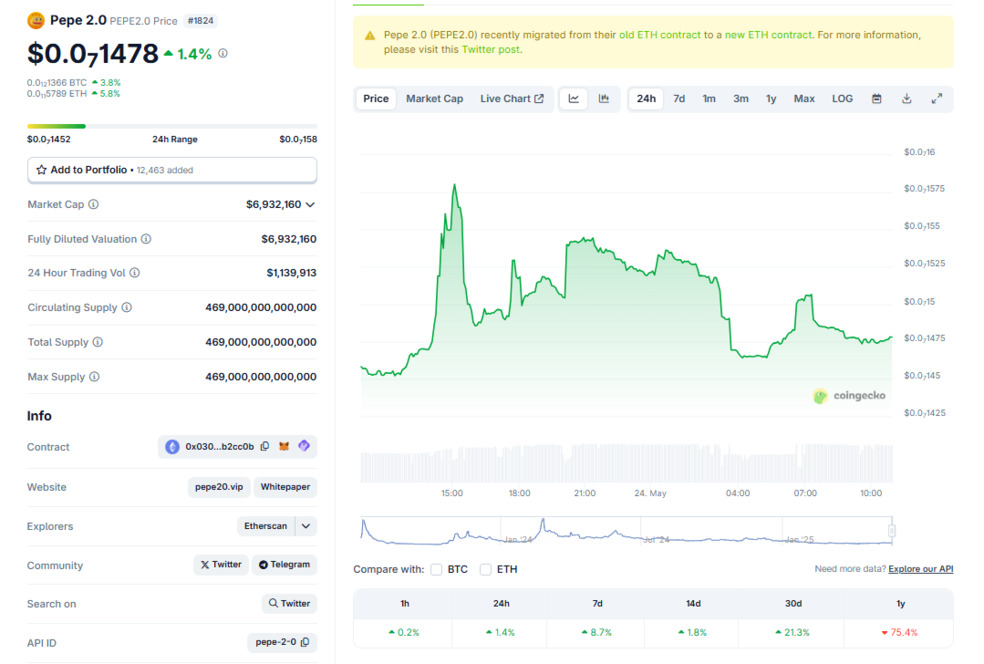The image size is (984, 664).
Task: Add token to MetaMask via fox icon
Action: click(x=284, y=447)
